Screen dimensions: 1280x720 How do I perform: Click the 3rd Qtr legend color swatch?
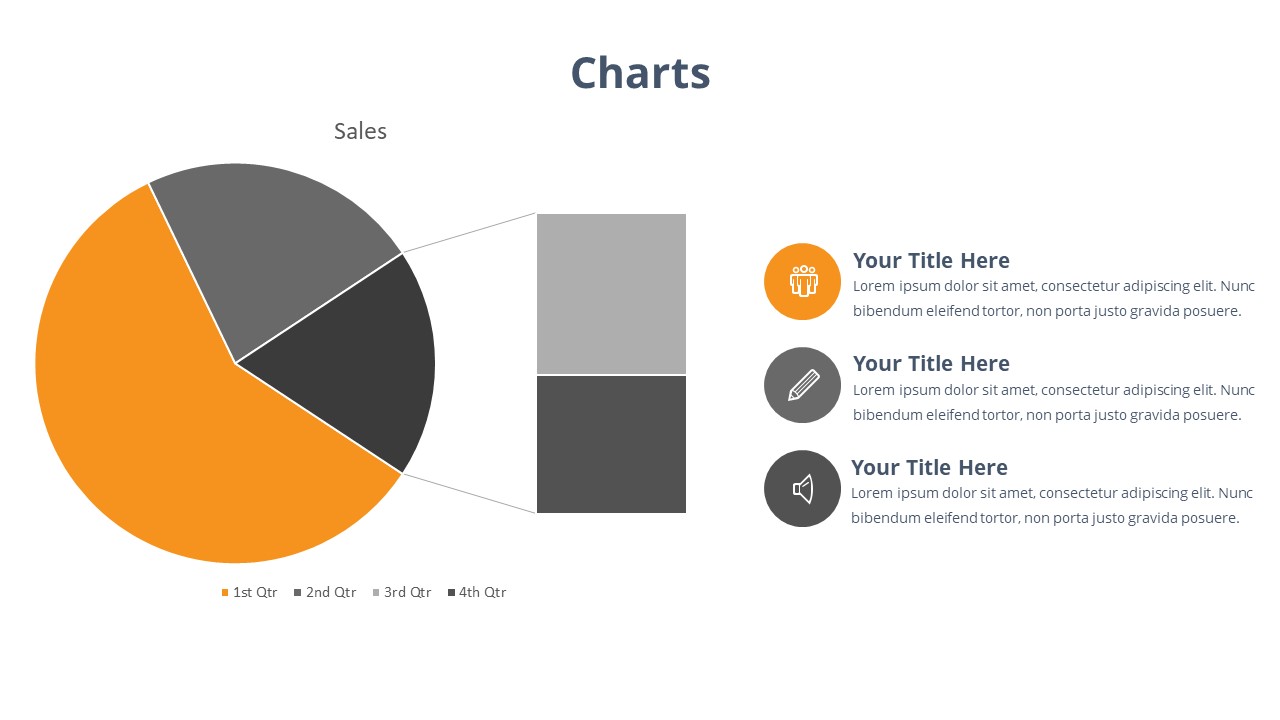(376, 593)
